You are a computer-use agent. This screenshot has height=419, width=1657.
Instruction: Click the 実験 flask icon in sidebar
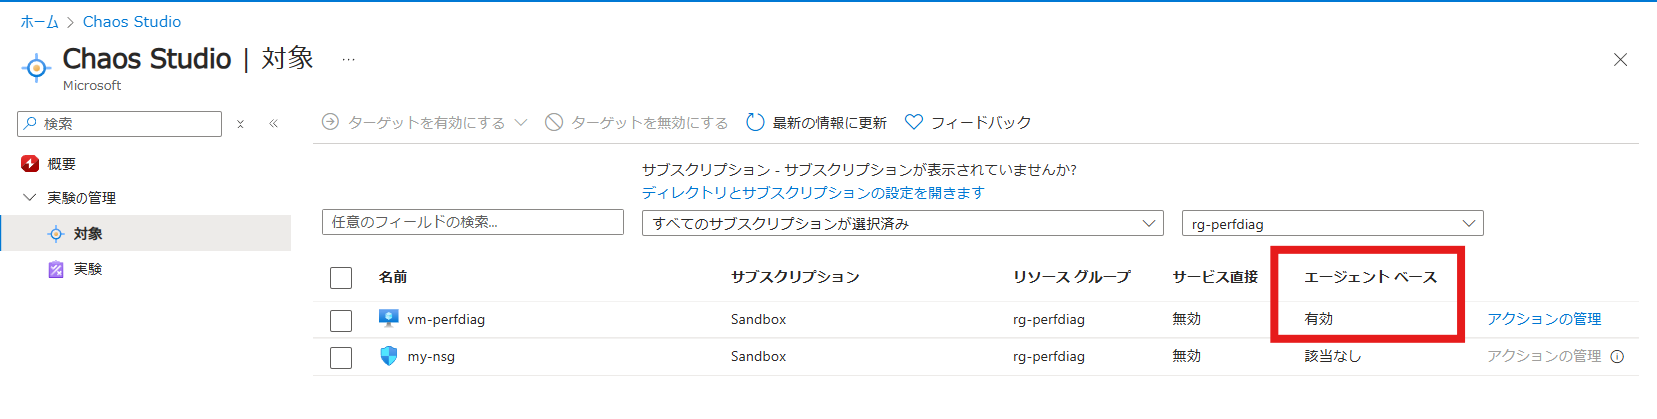point(56,269)
